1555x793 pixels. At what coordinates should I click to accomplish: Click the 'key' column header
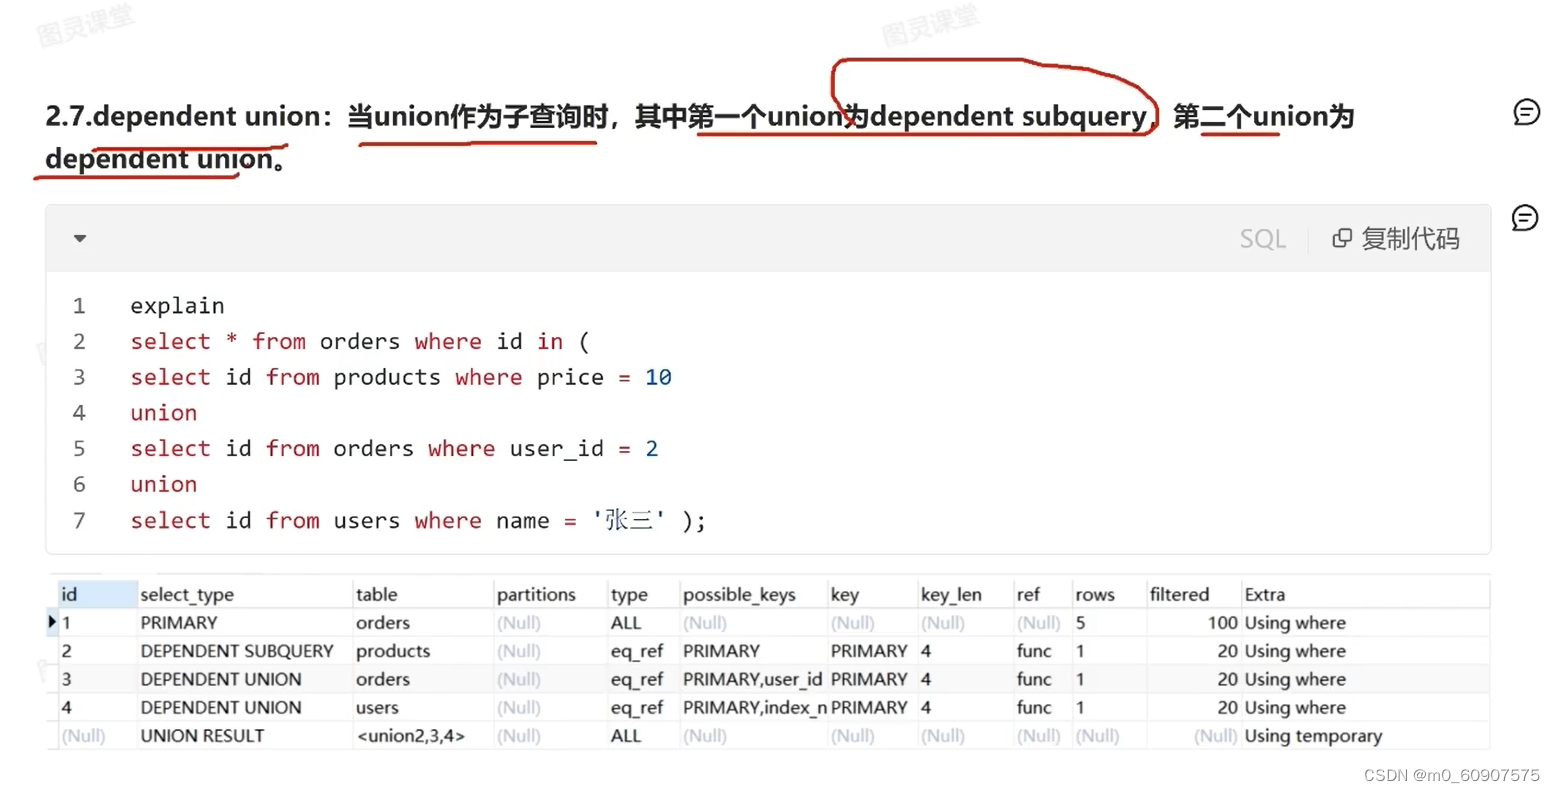pyautogui.click(x=872, y=594)
